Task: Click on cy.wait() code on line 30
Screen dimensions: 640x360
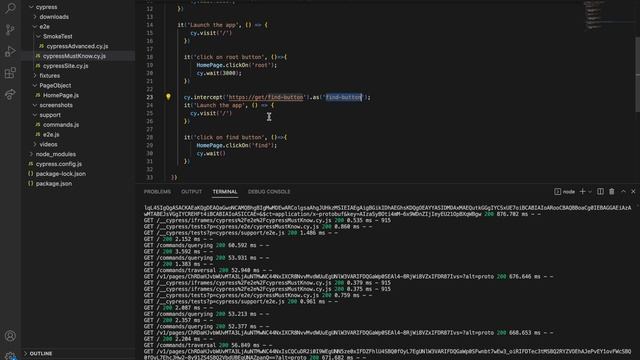Action: (x=211, y=153)
